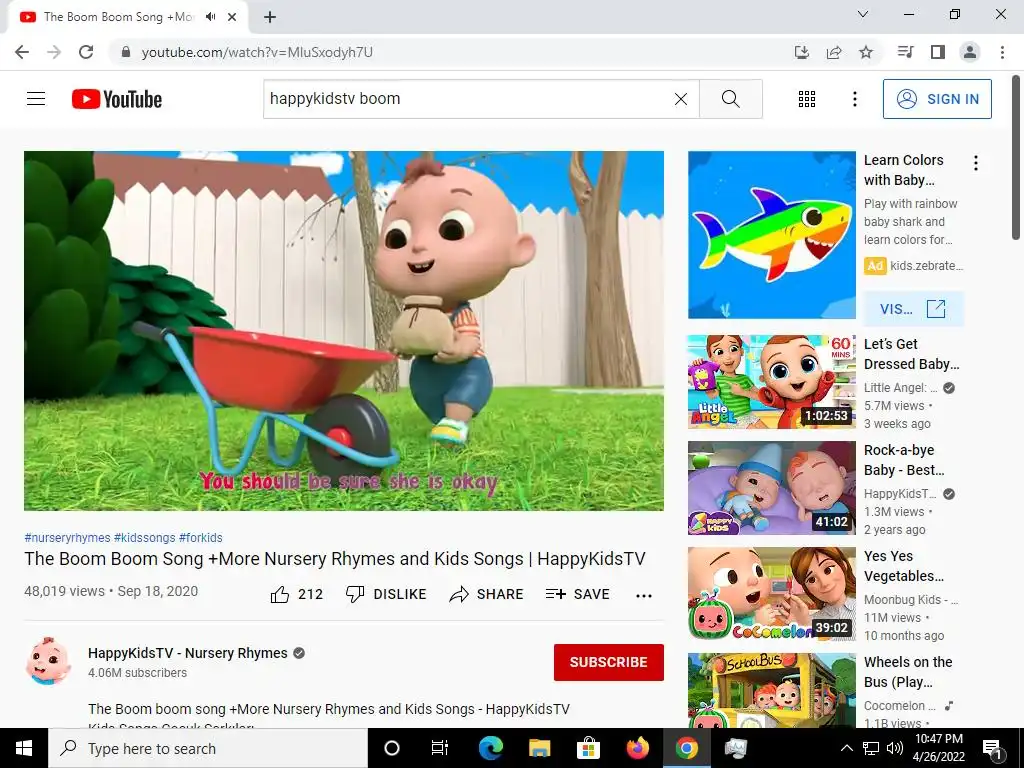Click the #nurseryrhymes hashtag
1024x768 pixels.
tap(67, 537)
